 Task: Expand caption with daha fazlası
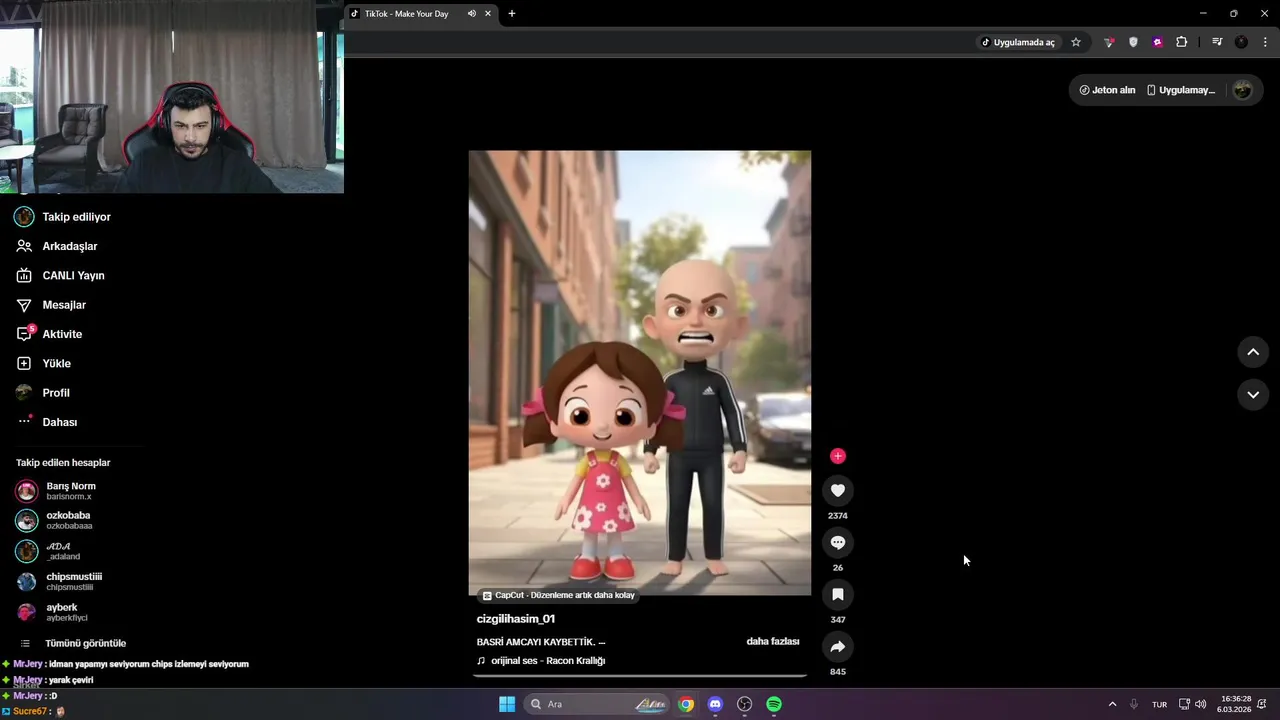click(773, 641)
